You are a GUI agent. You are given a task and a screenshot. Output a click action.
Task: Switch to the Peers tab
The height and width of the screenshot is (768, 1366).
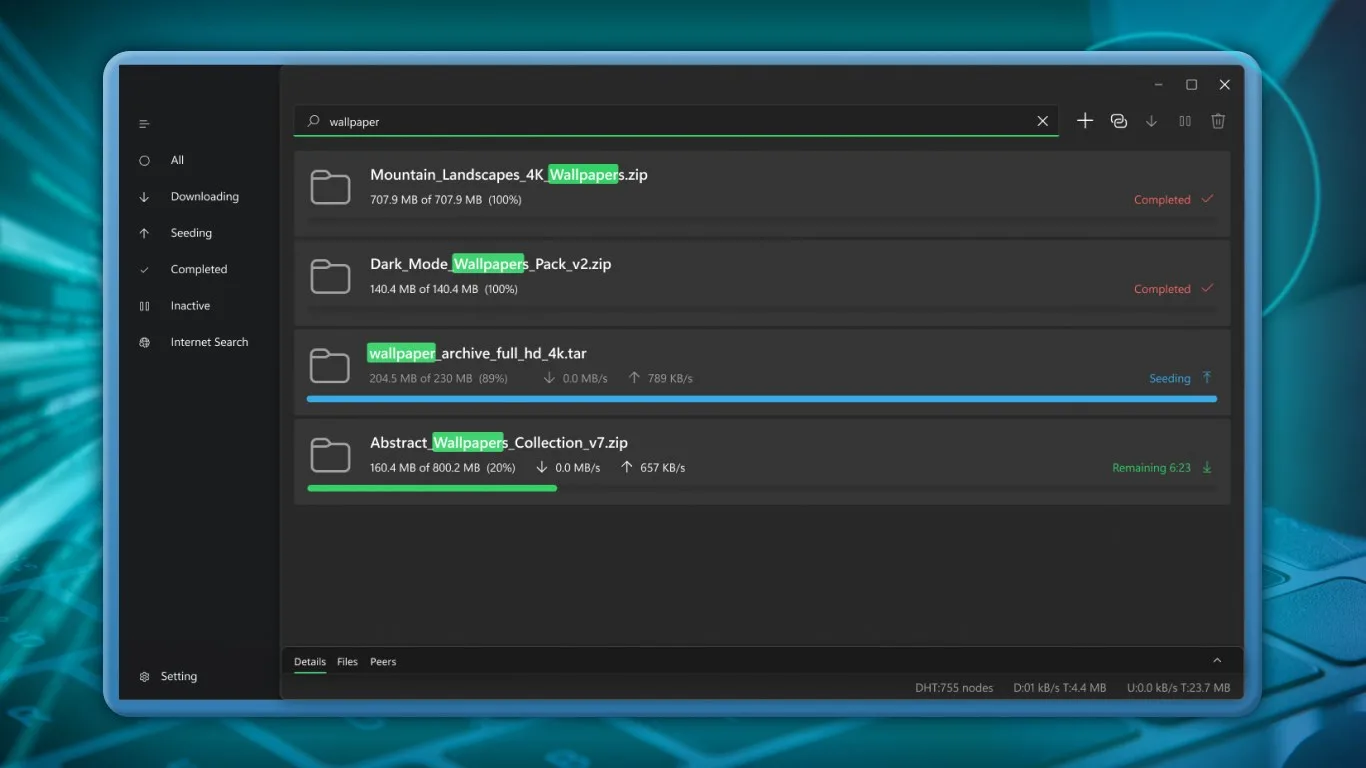[x=383, y=662]
